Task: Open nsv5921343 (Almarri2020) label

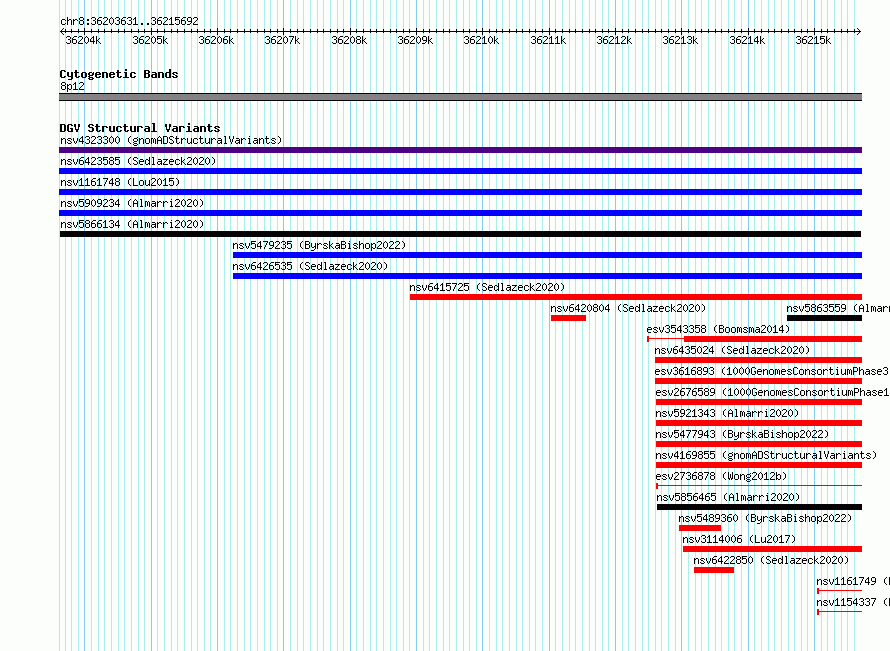Action: point(727,413)
